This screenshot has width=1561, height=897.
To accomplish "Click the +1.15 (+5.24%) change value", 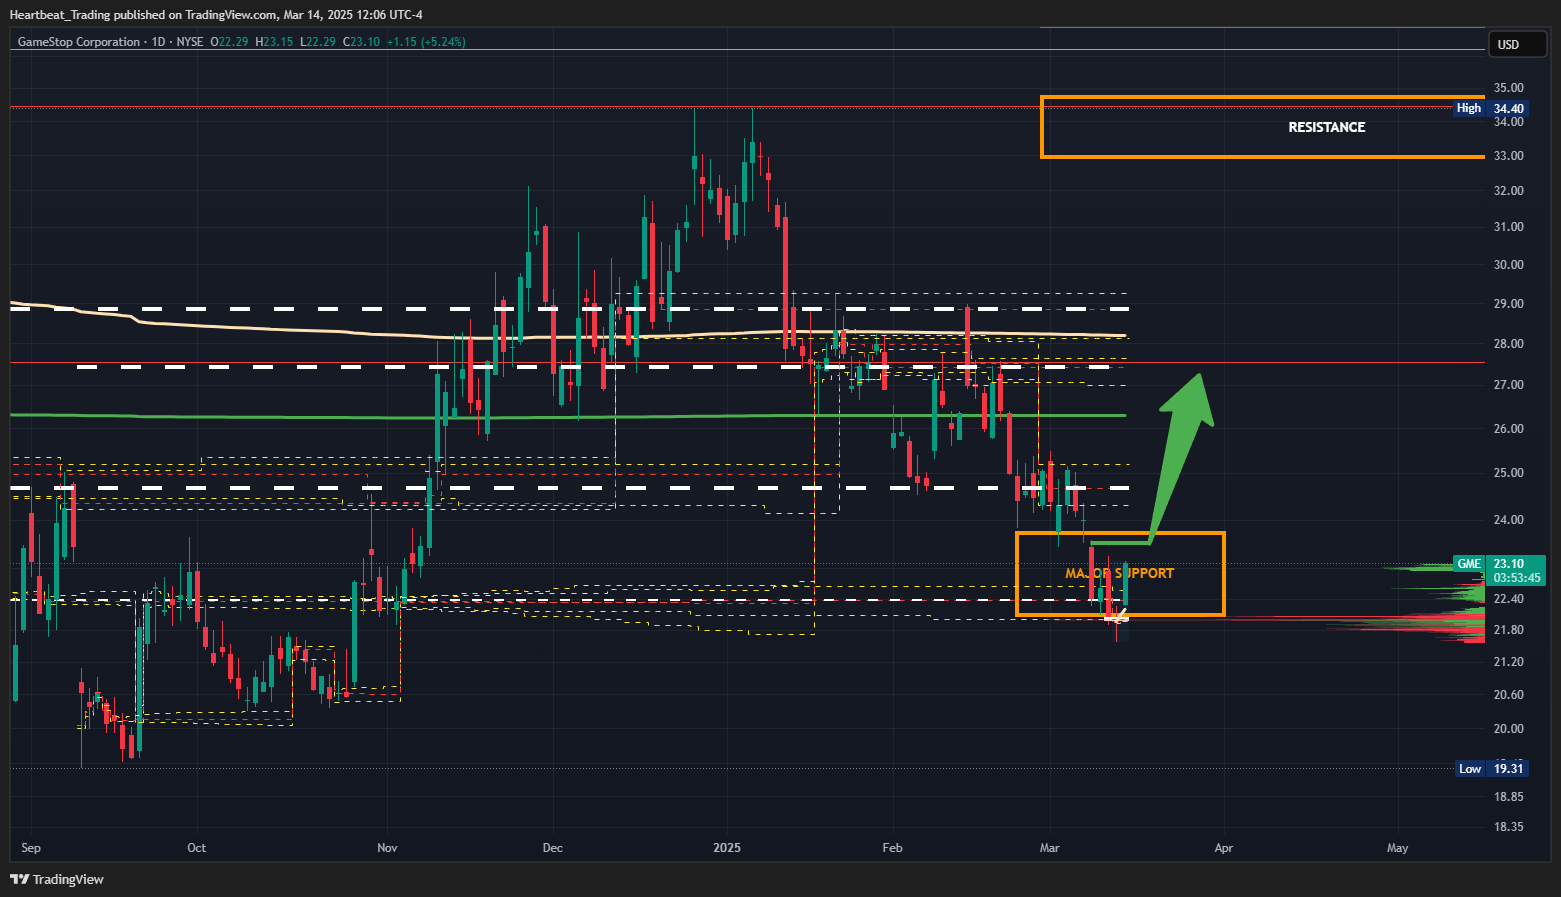I will click(x=426, y=42).
